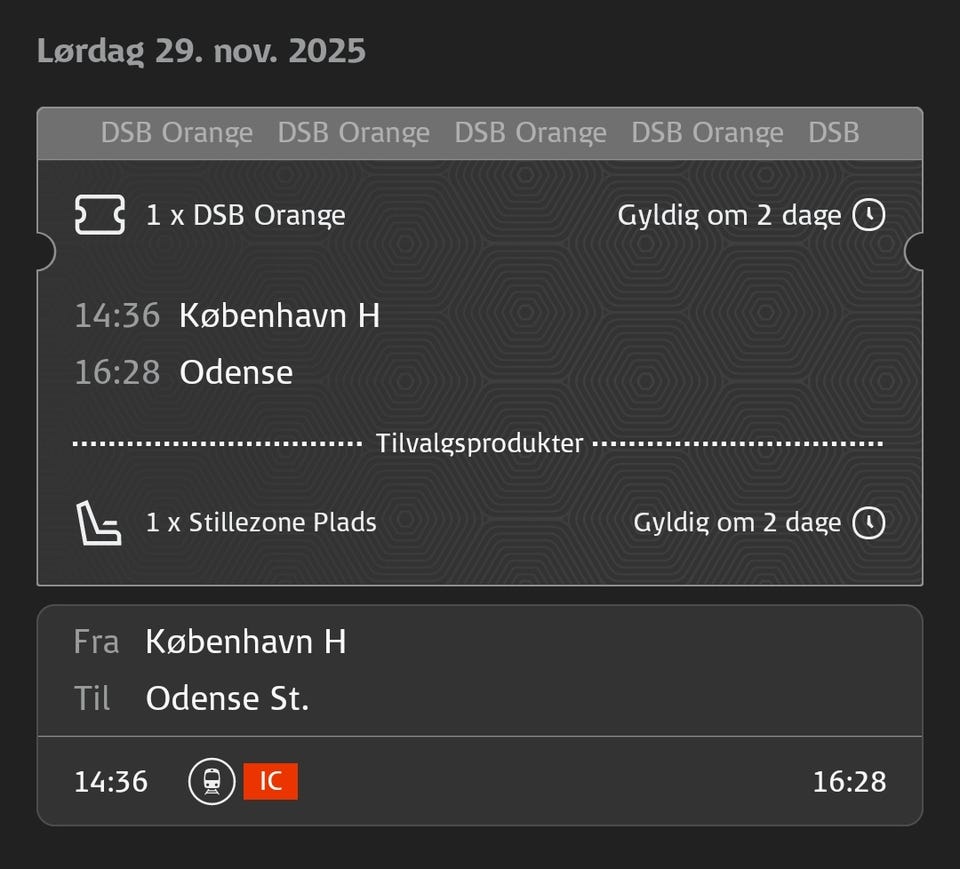Tap the repeating DSB Orange banner strip
960x869 pixels.
coord(479,133)
